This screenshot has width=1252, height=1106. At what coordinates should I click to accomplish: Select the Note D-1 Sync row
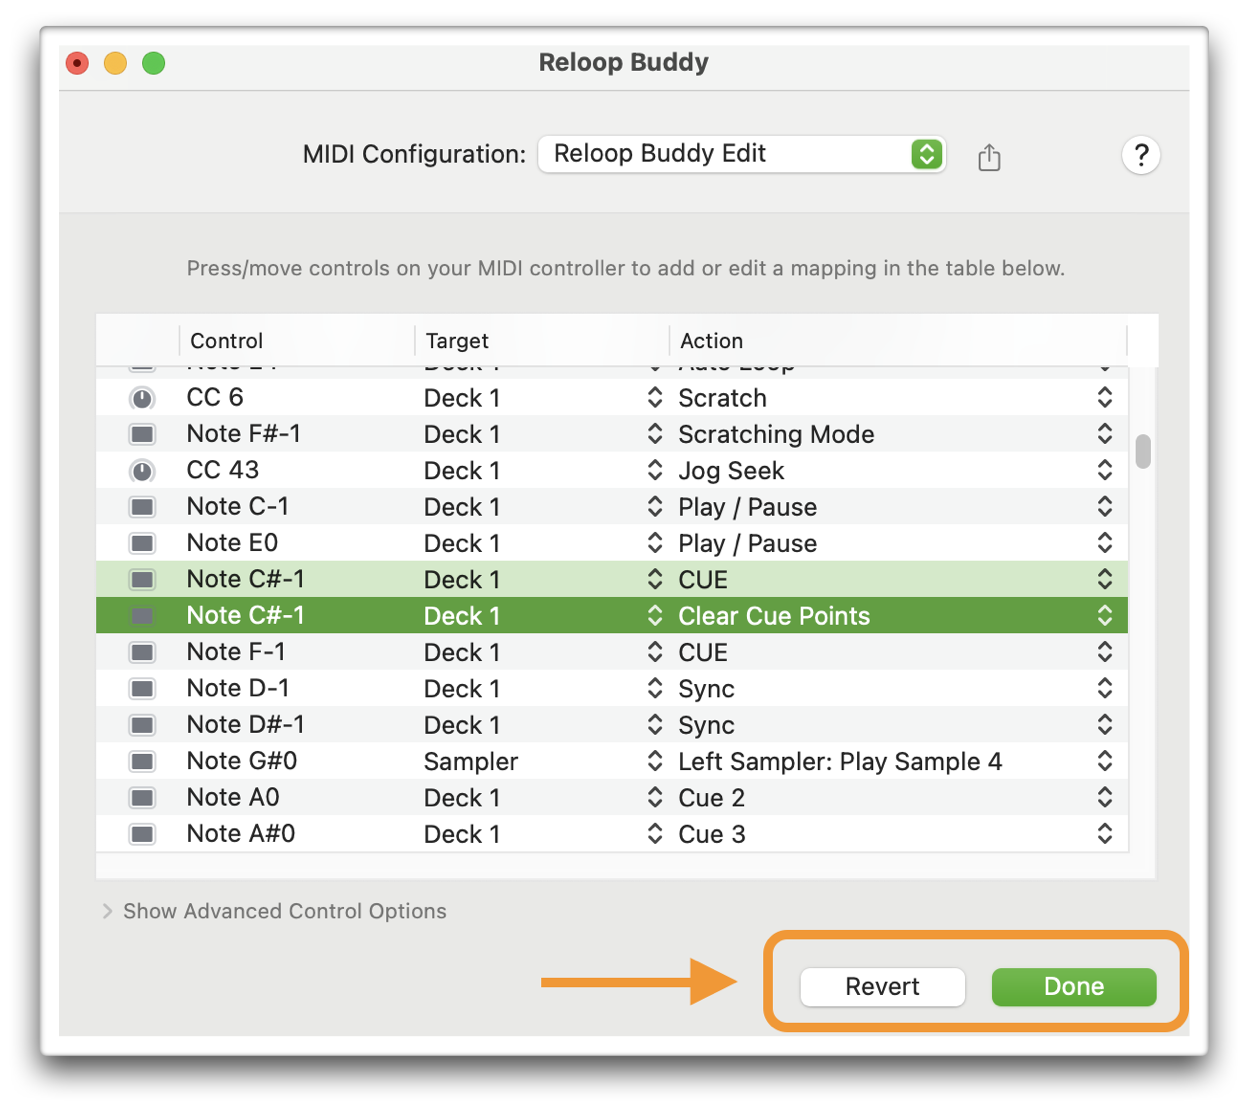(x=612, y=689)
